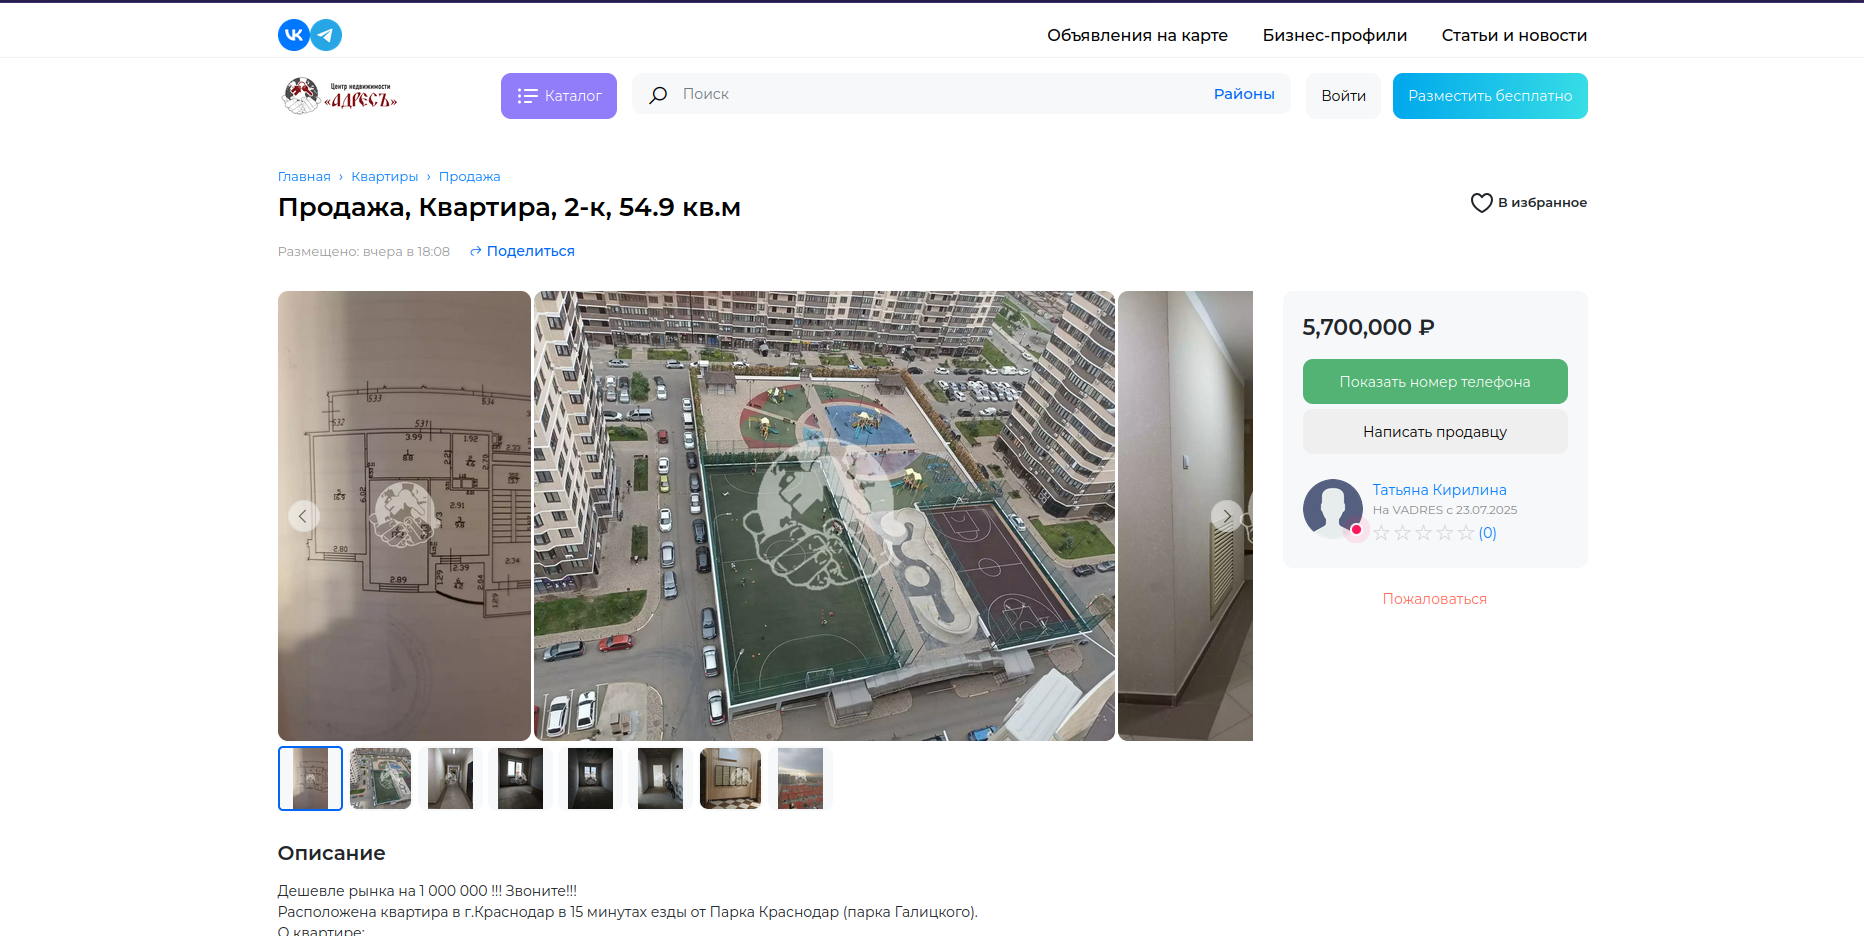Open Статьи и новости page
Image resolution: width=1864 pixels, height=936 pixels.
click(x=1514, y=35)
